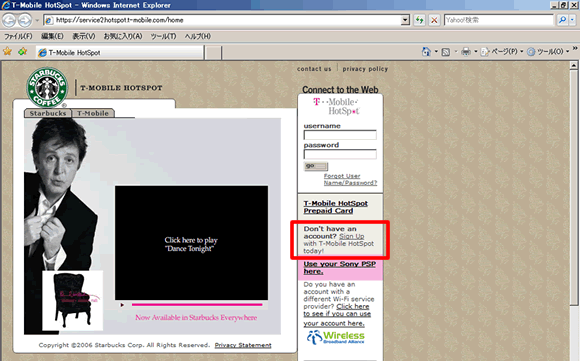Screen dimensions: 580x361
Task: Open the ファイル(F) menu
Action: coord(18,36)
